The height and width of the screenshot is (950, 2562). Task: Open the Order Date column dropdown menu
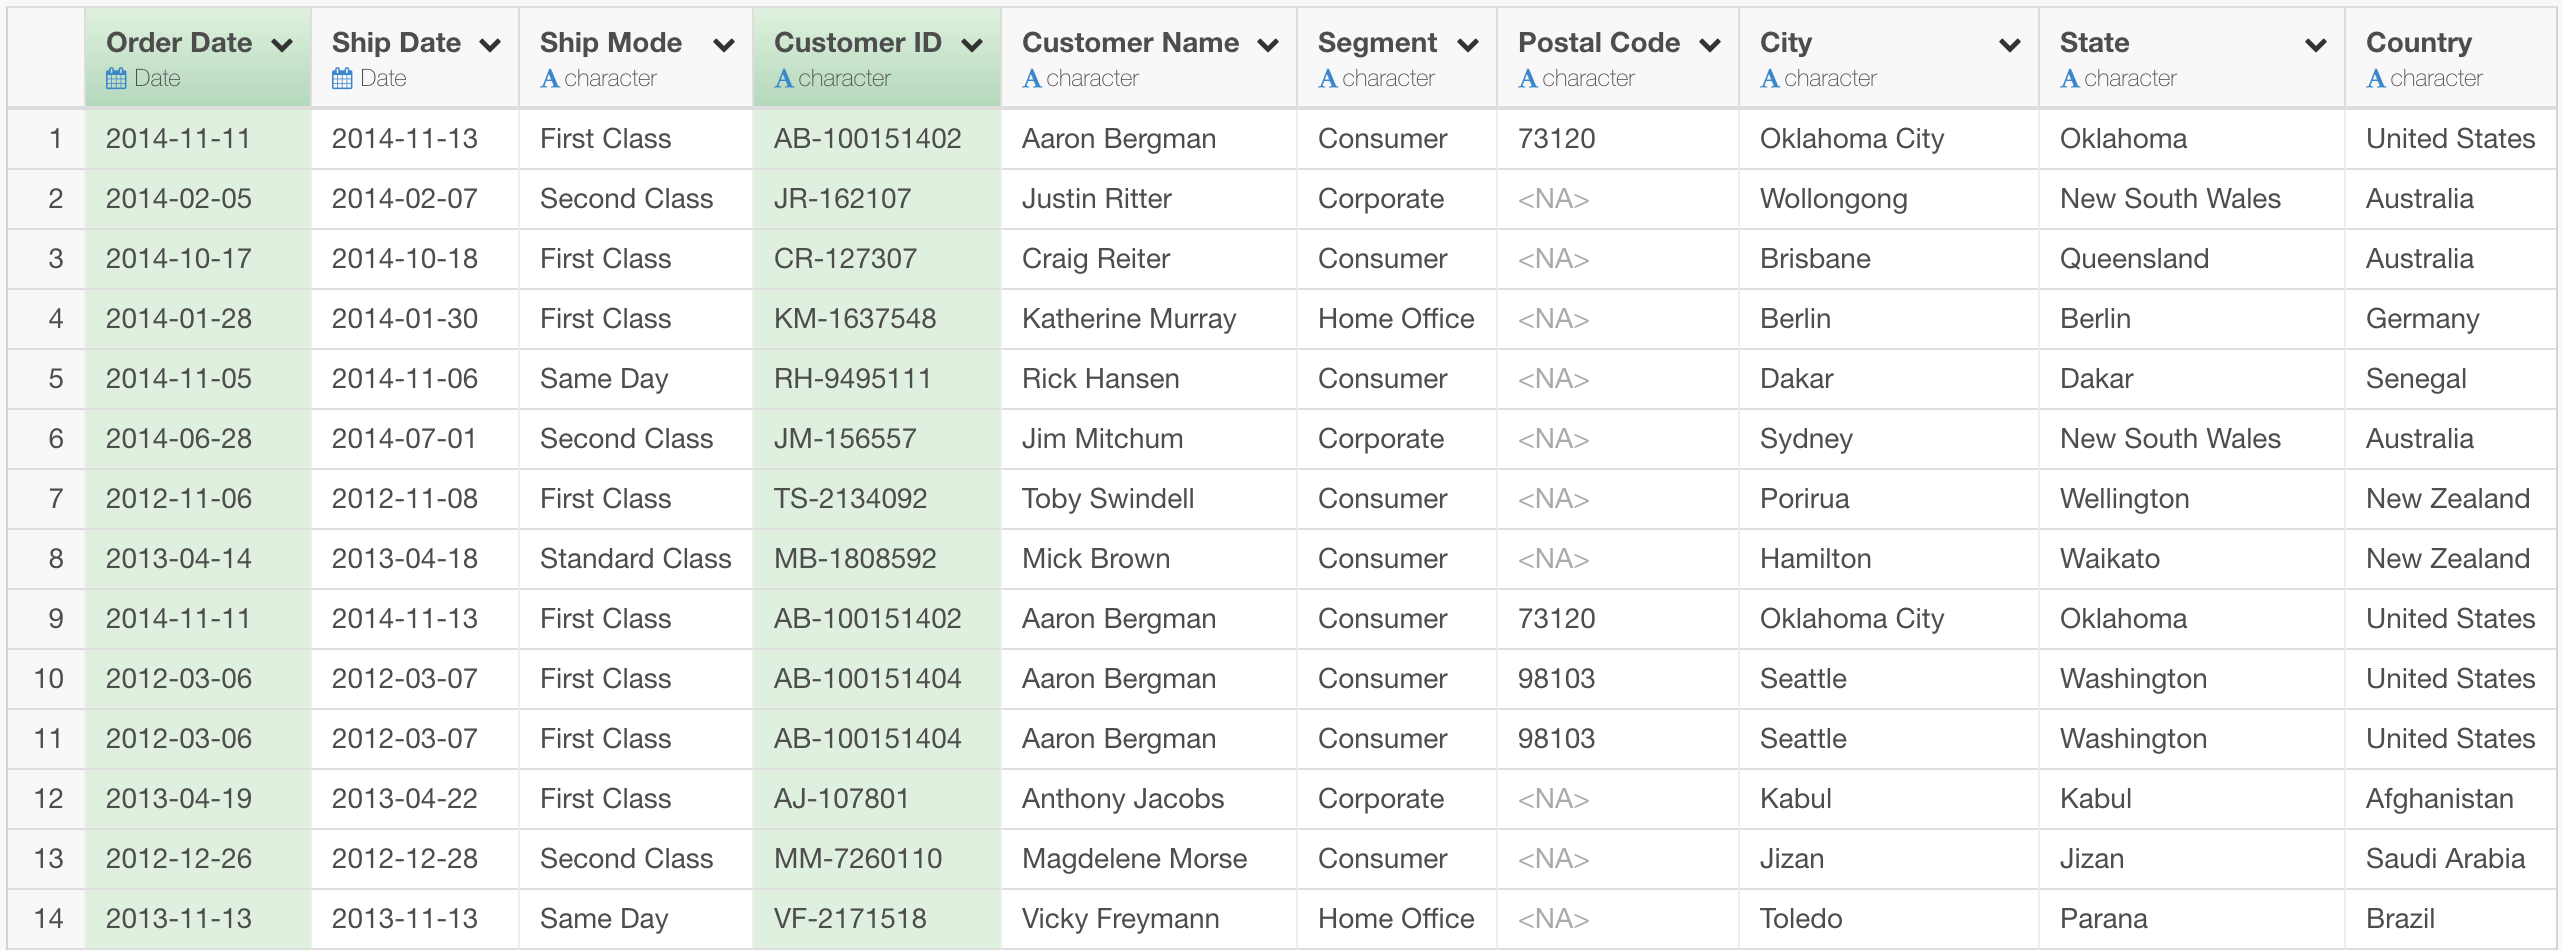283,45
